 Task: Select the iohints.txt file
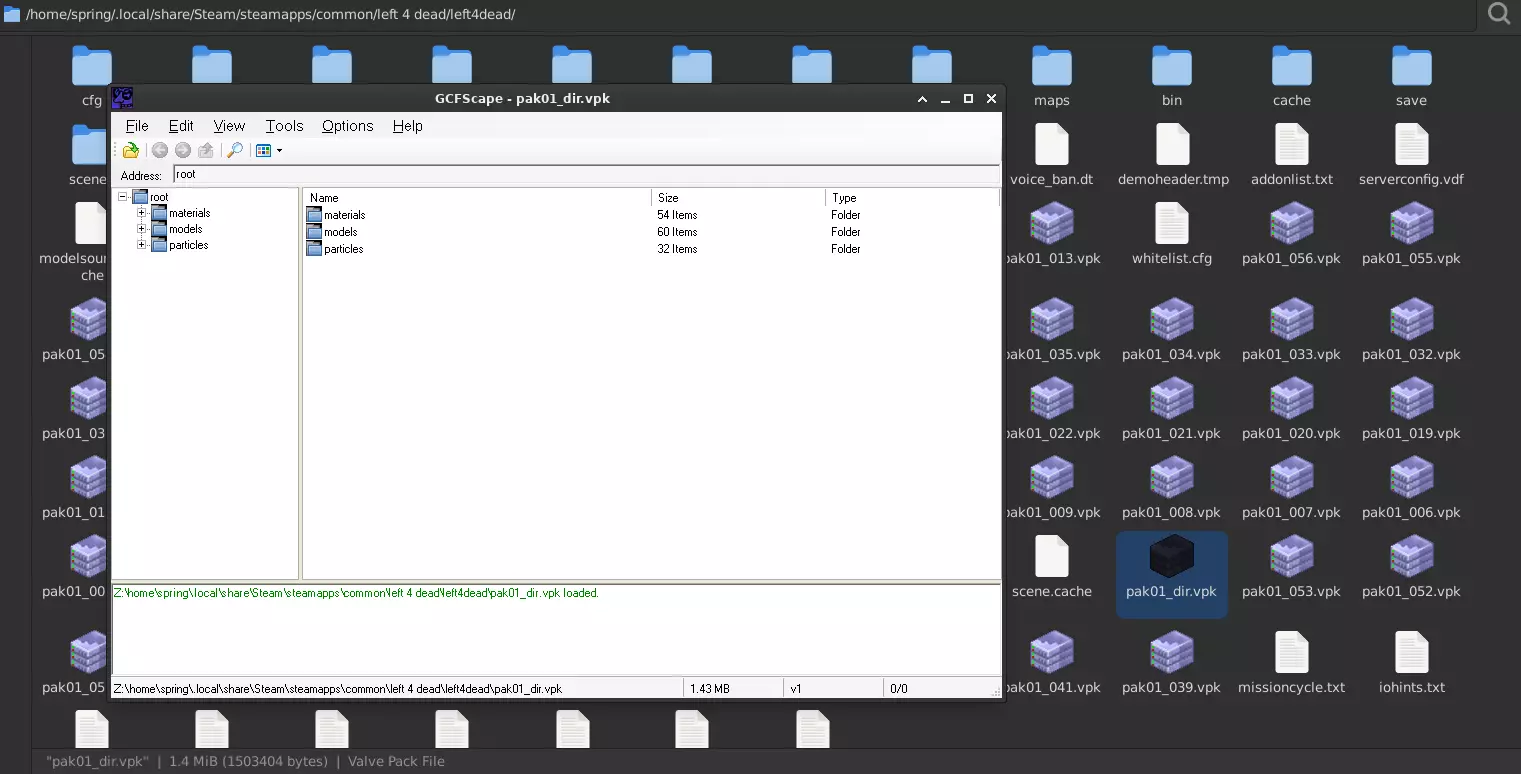(1412, 663)
